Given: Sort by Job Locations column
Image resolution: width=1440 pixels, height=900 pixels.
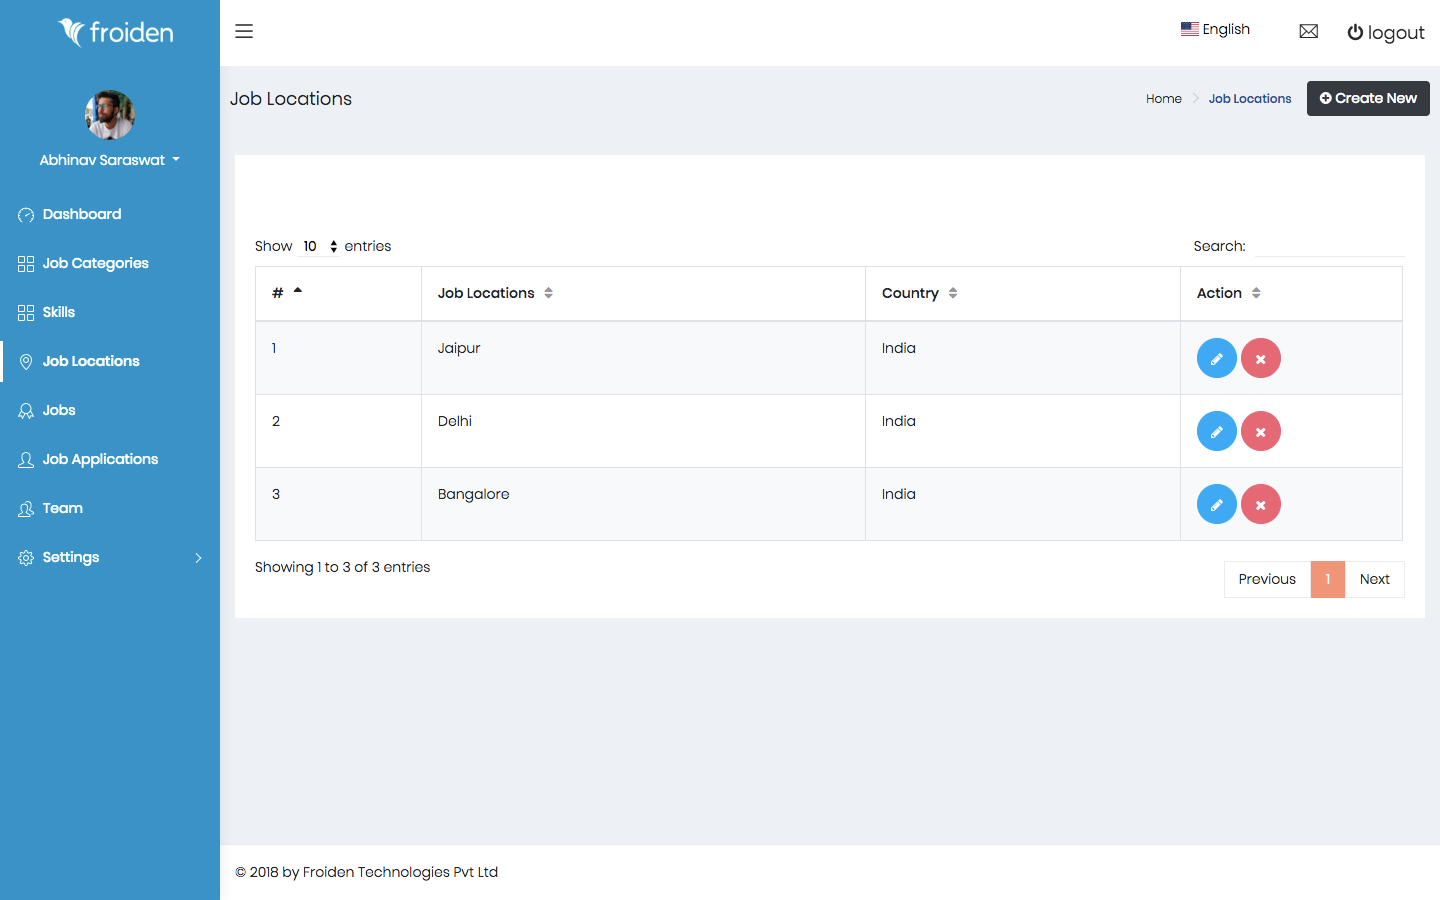Looking at the screenshot, I should [643, 293].
